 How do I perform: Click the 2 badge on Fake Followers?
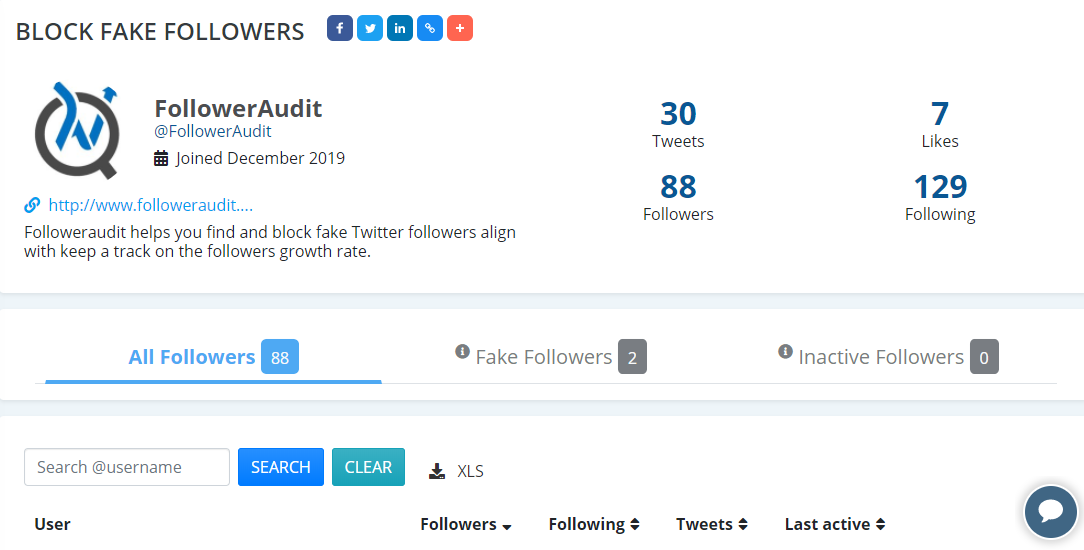pyautogui.click(x=632, y=357)
